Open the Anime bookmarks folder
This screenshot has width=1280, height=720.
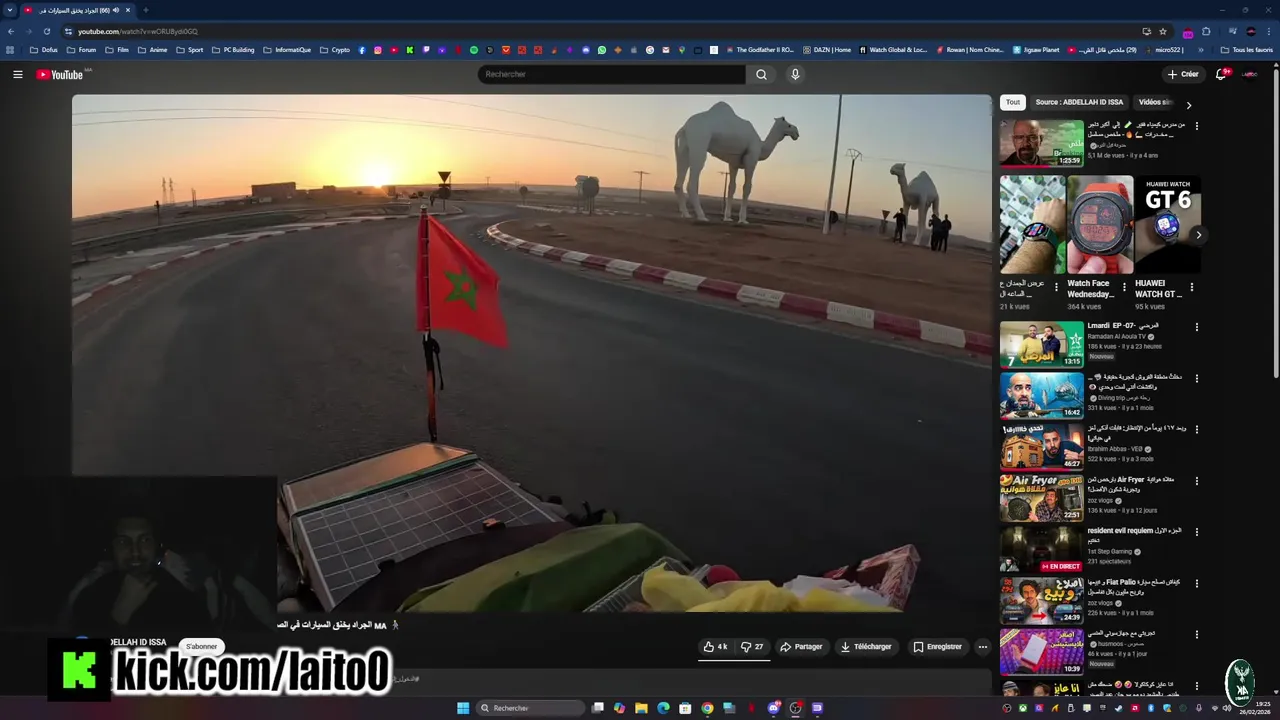tap(152, 50)
